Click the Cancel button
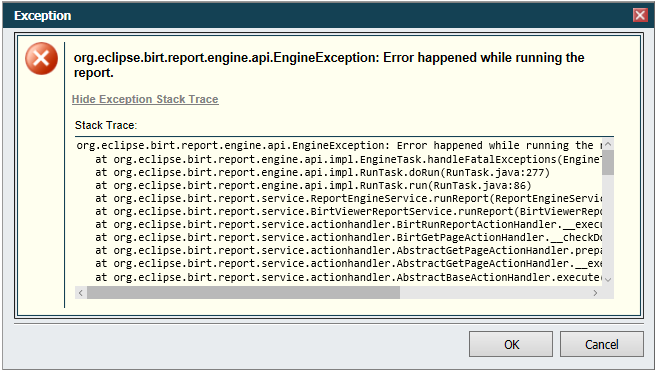Screen dimensions: 655x370 [x=602, y=344]
